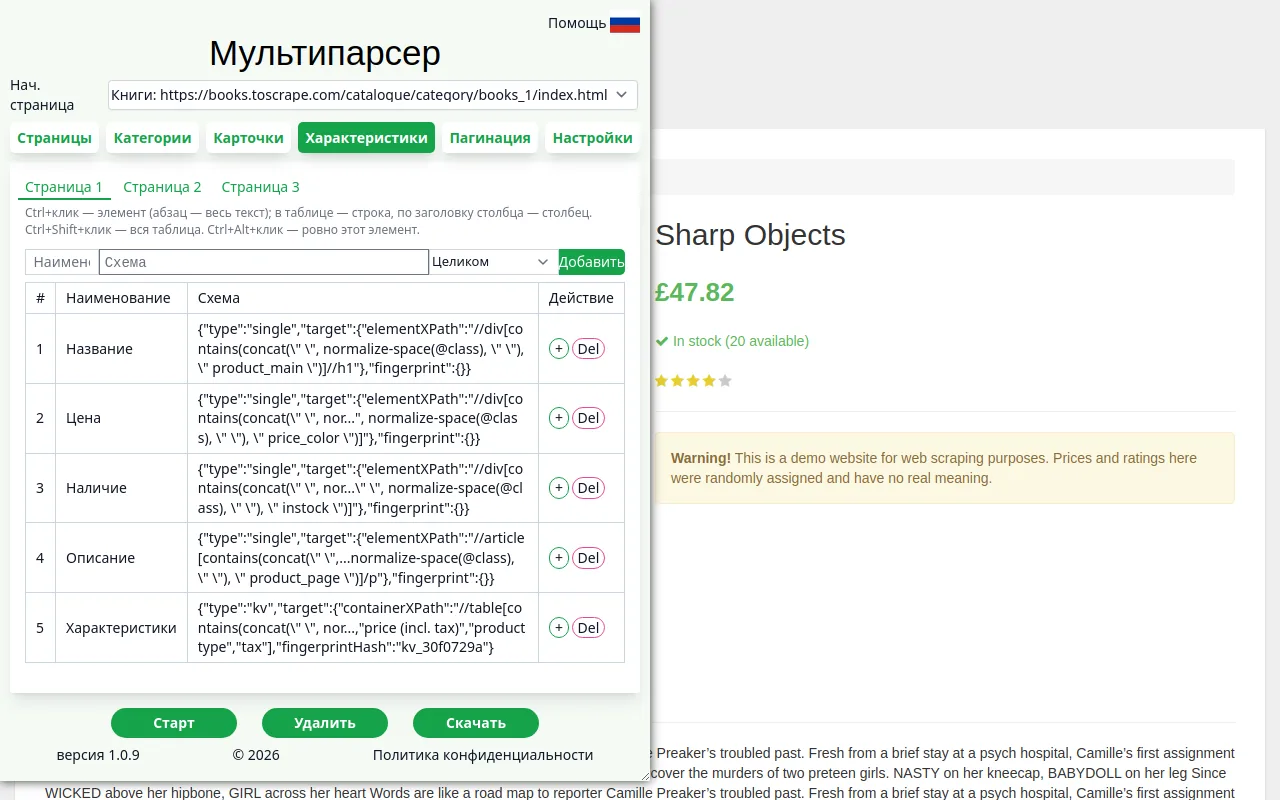Delete the Название schema row
1280x800 pixels.
(588, 349)
